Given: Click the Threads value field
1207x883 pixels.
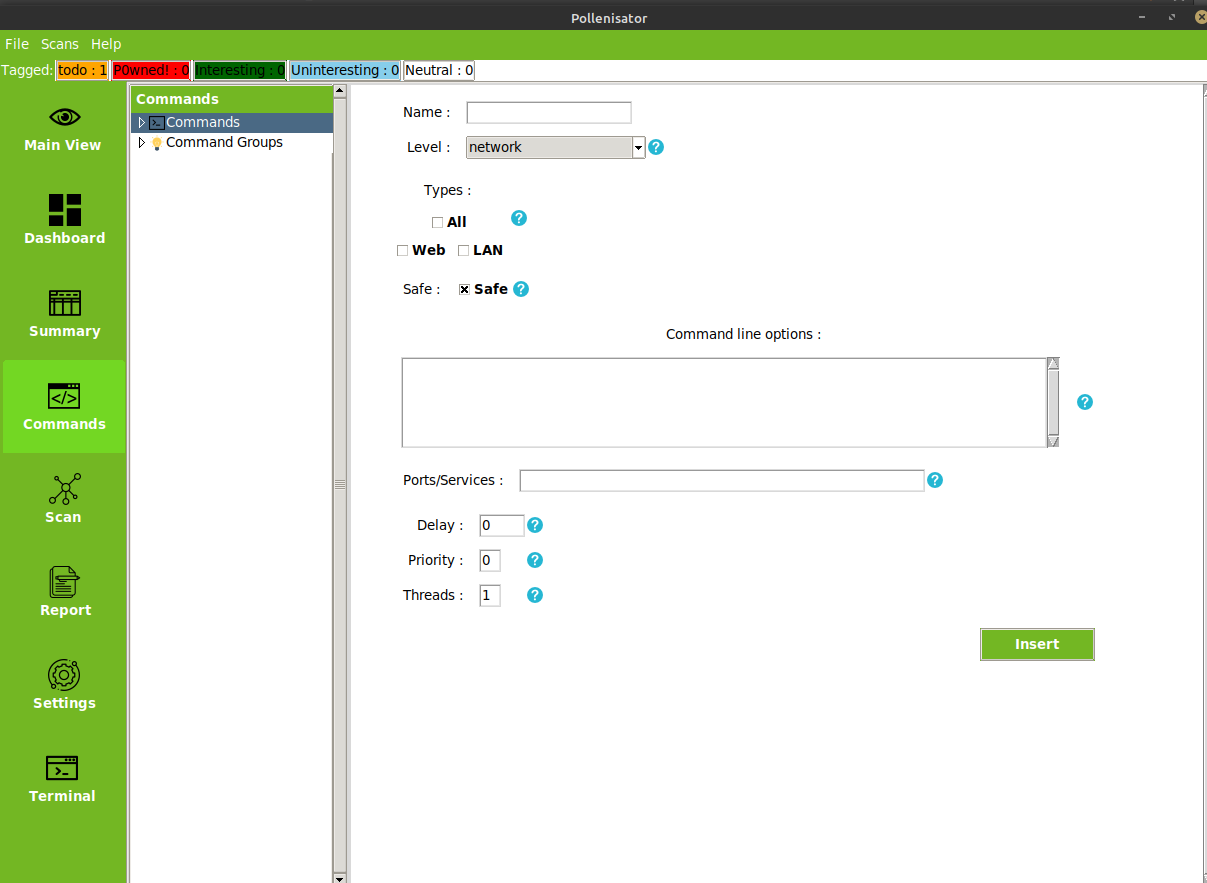Looking at the screenshot, I should [x=490, y=595].
